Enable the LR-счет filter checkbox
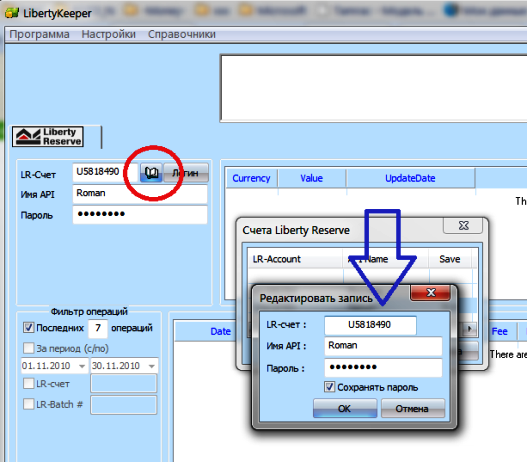The width and height of the screenshot is (527, 462). (x=29, y=383)
